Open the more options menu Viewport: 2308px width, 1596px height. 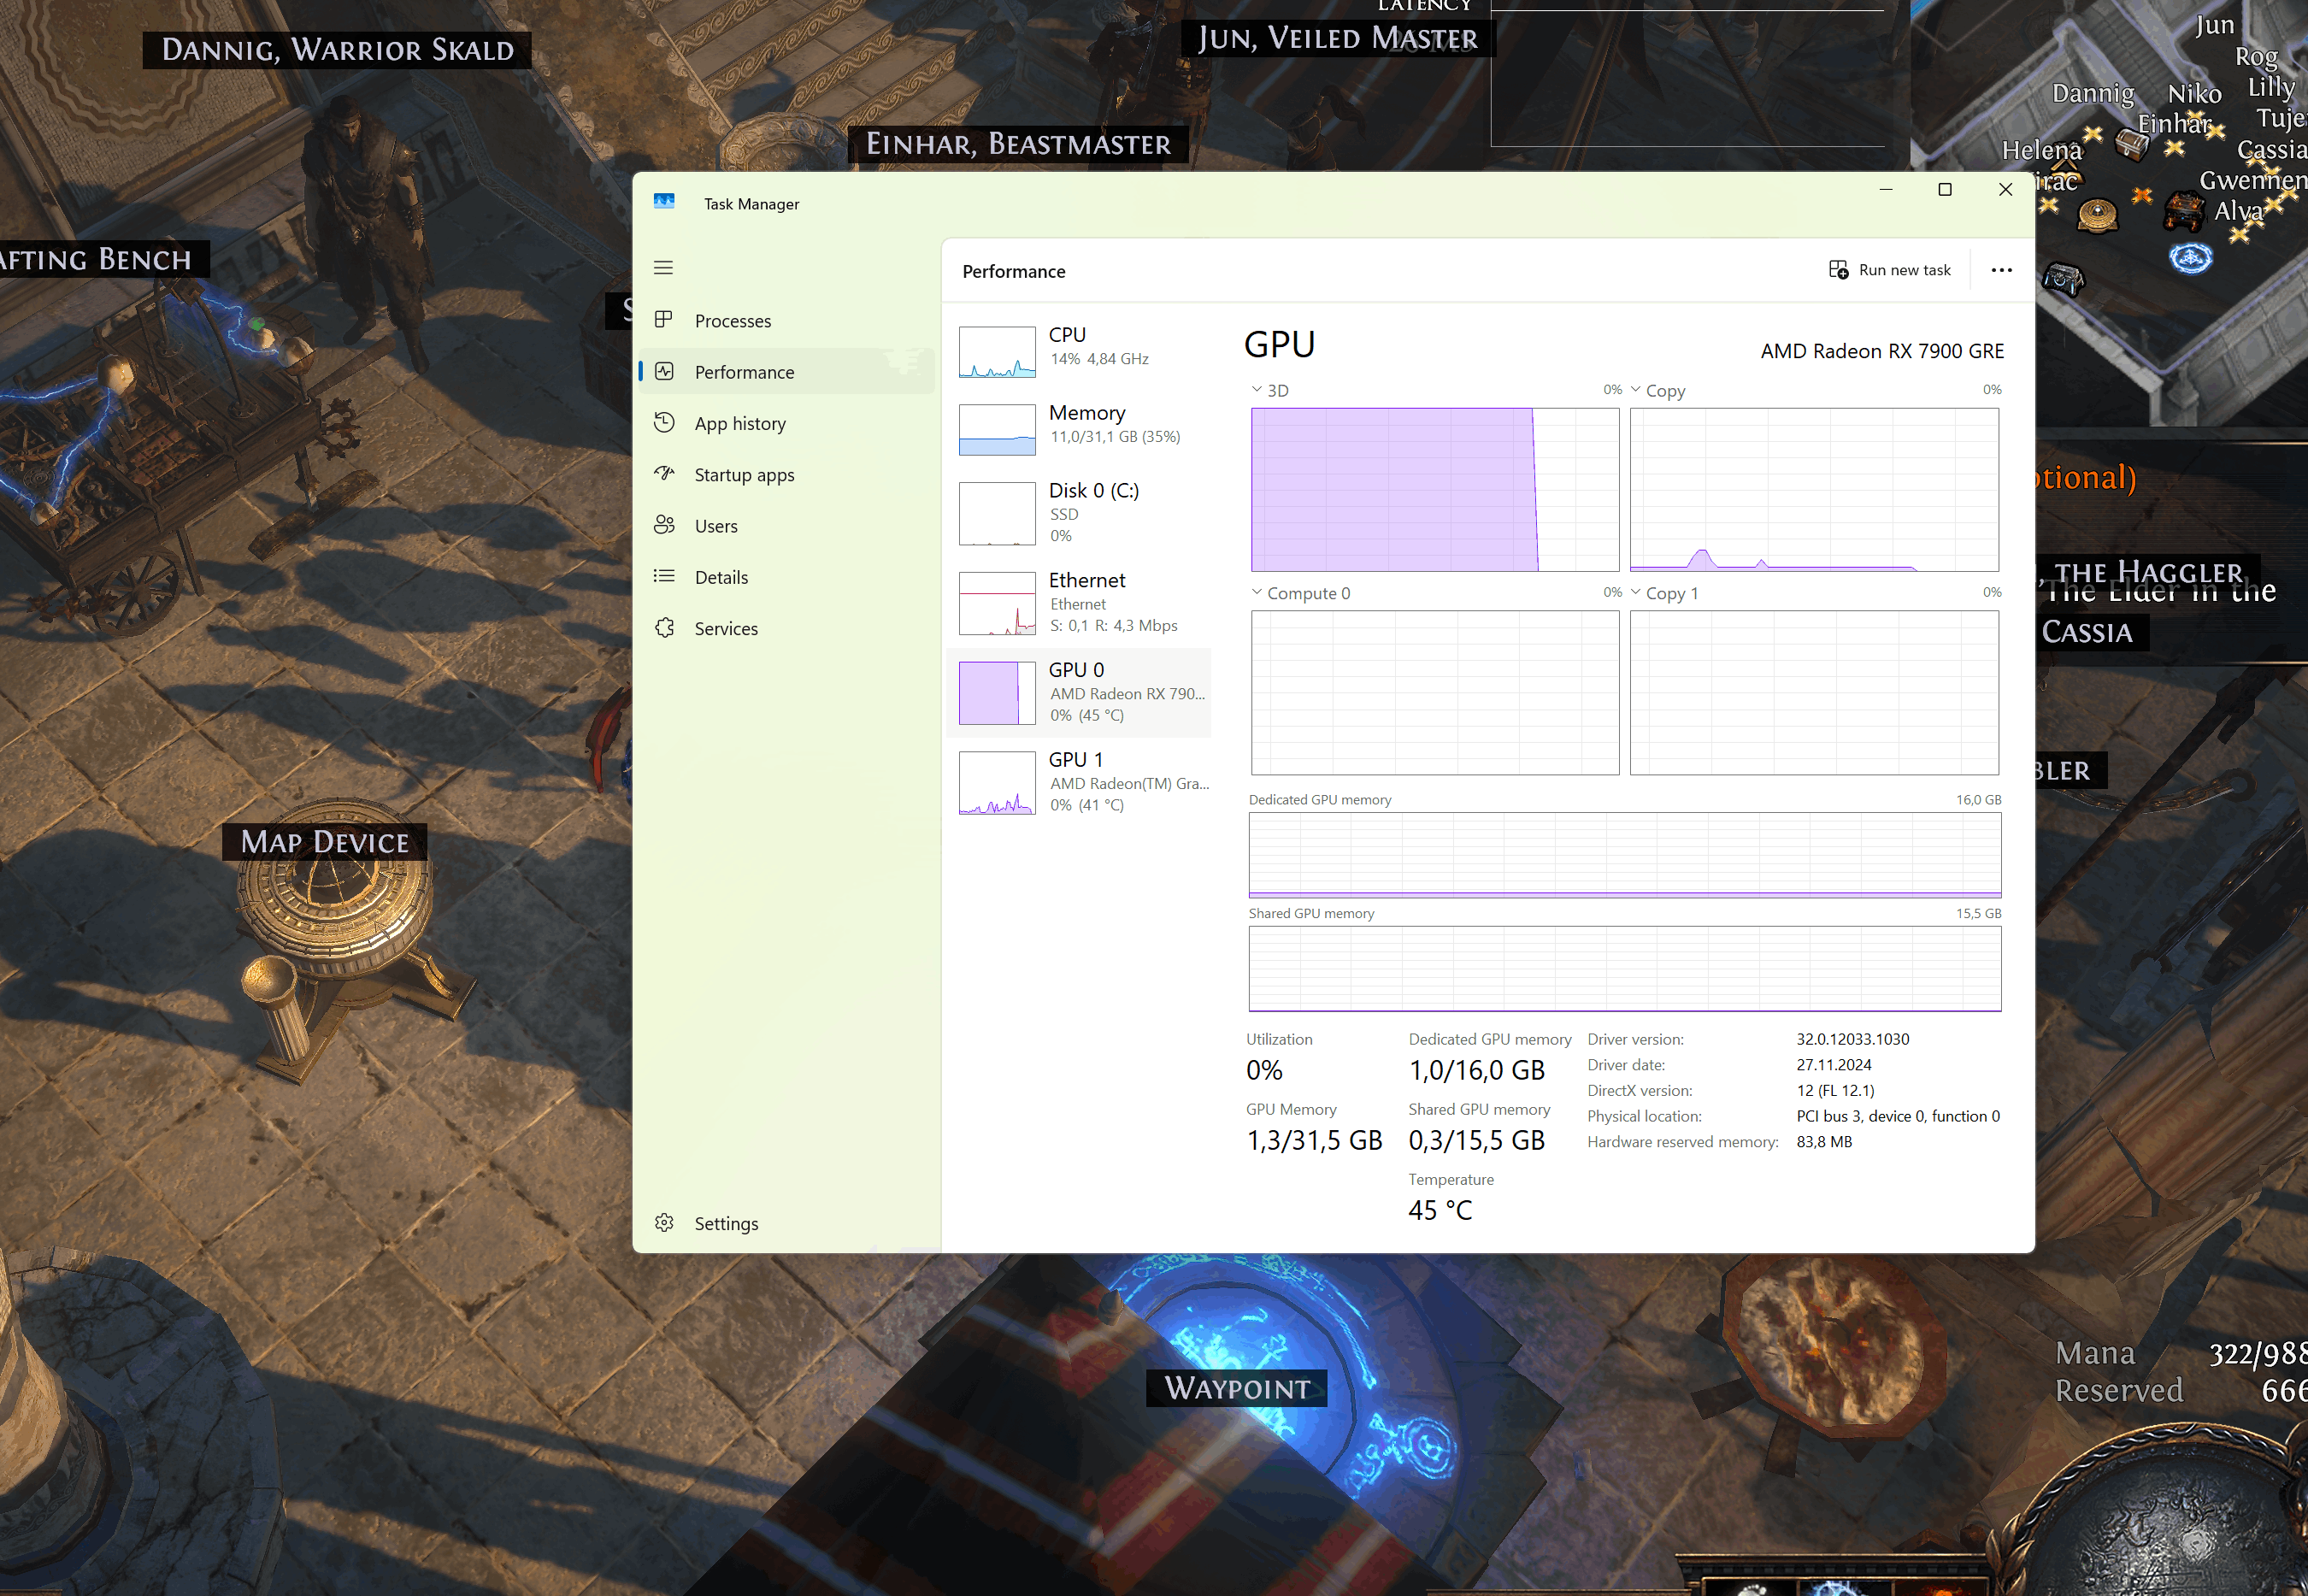click(x=2000, y=270)
